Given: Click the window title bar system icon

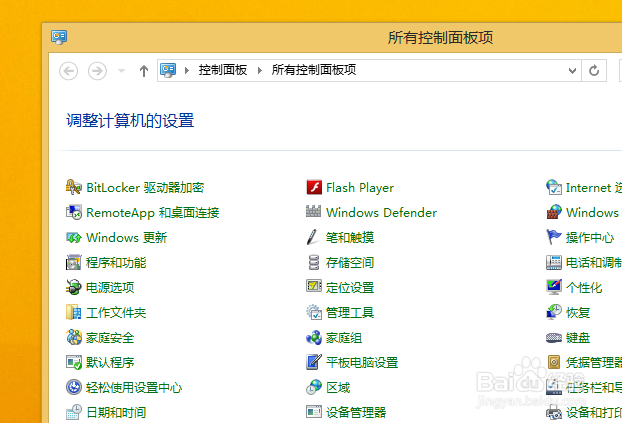Looking at the screenshot, I should click(59, 37).
